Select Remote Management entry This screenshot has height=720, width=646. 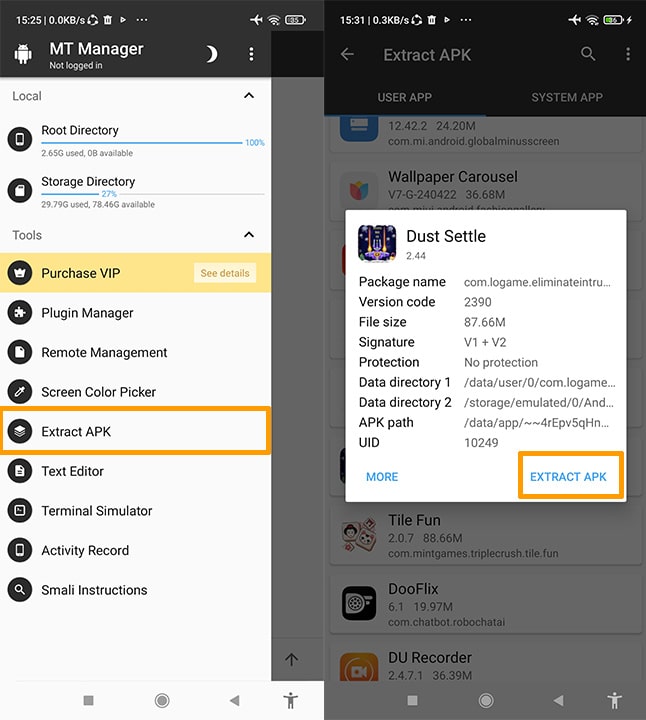click(x=135, y=352)
